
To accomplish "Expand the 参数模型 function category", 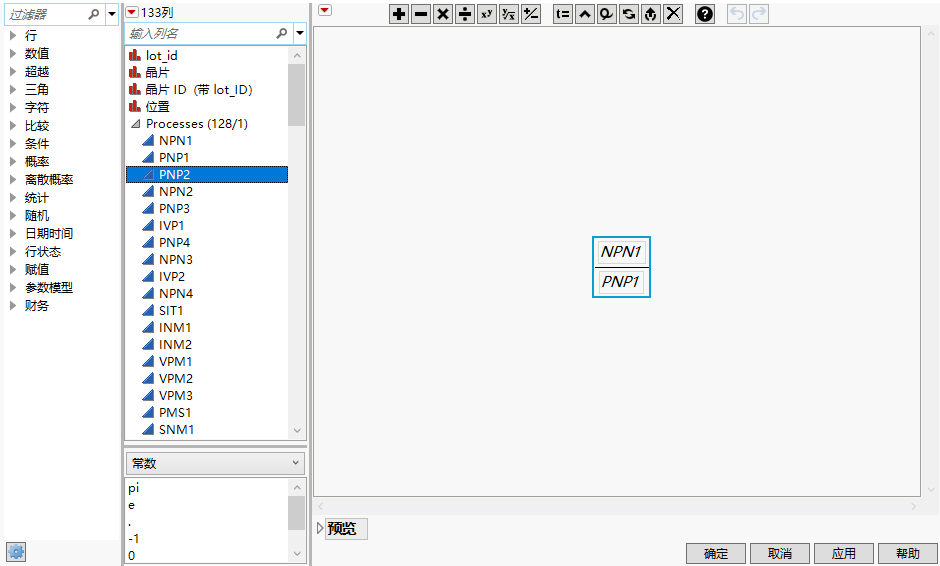I will 13,287.
